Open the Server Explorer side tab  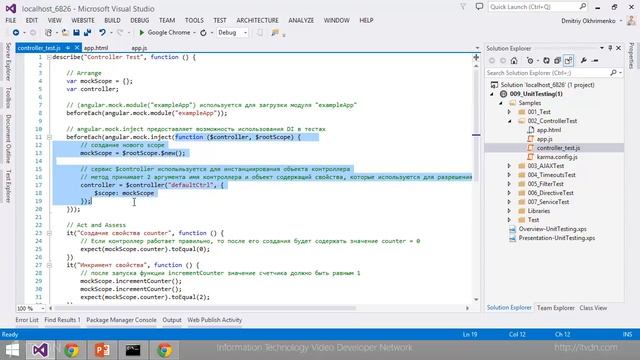pos(8,62)
